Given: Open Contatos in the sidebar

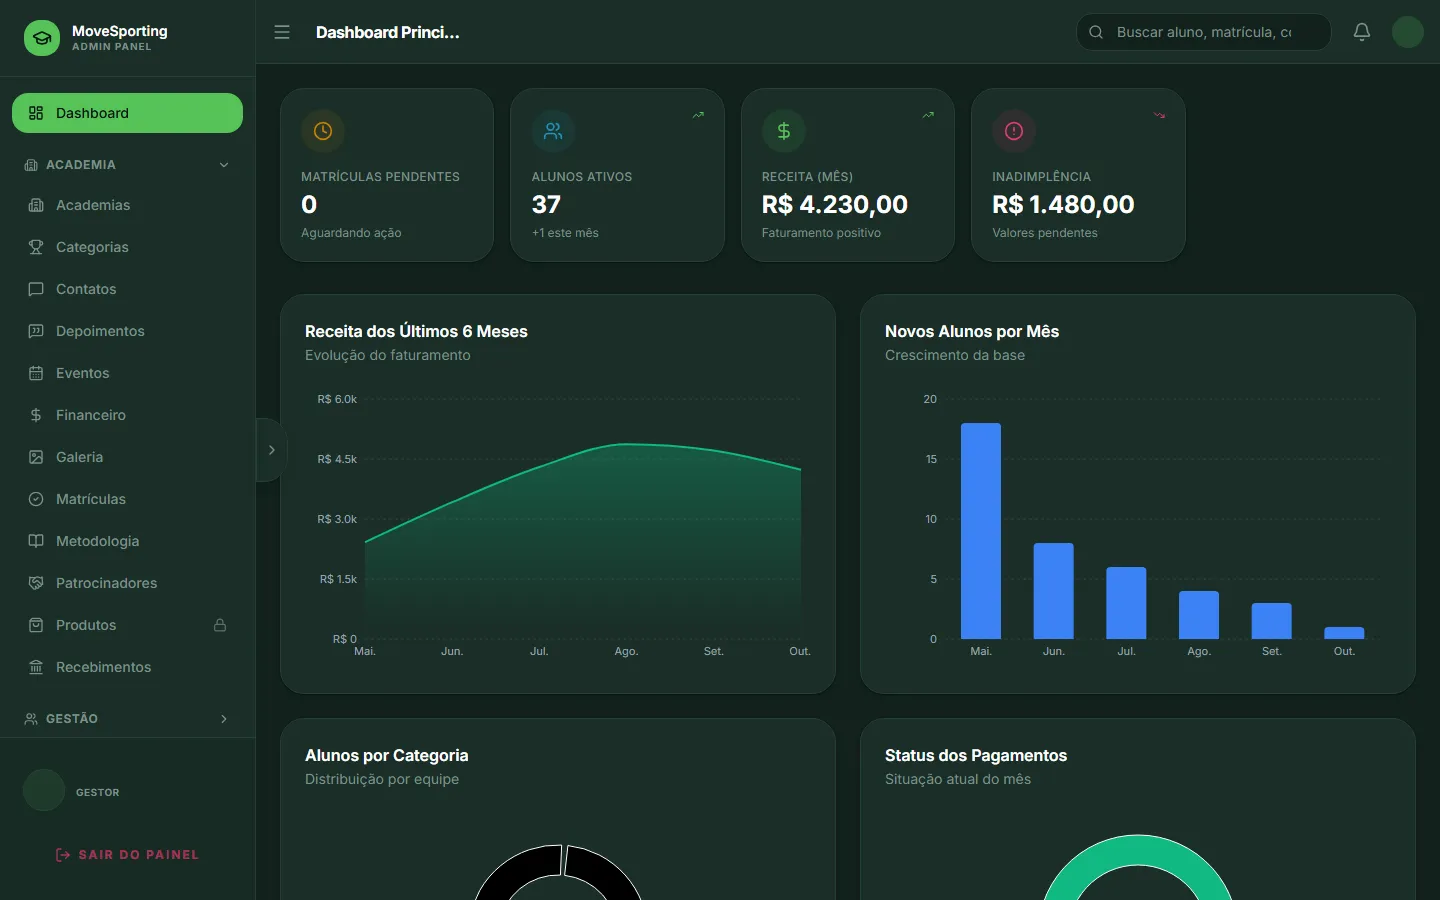Looking at the screenshot, I should 127,289.
